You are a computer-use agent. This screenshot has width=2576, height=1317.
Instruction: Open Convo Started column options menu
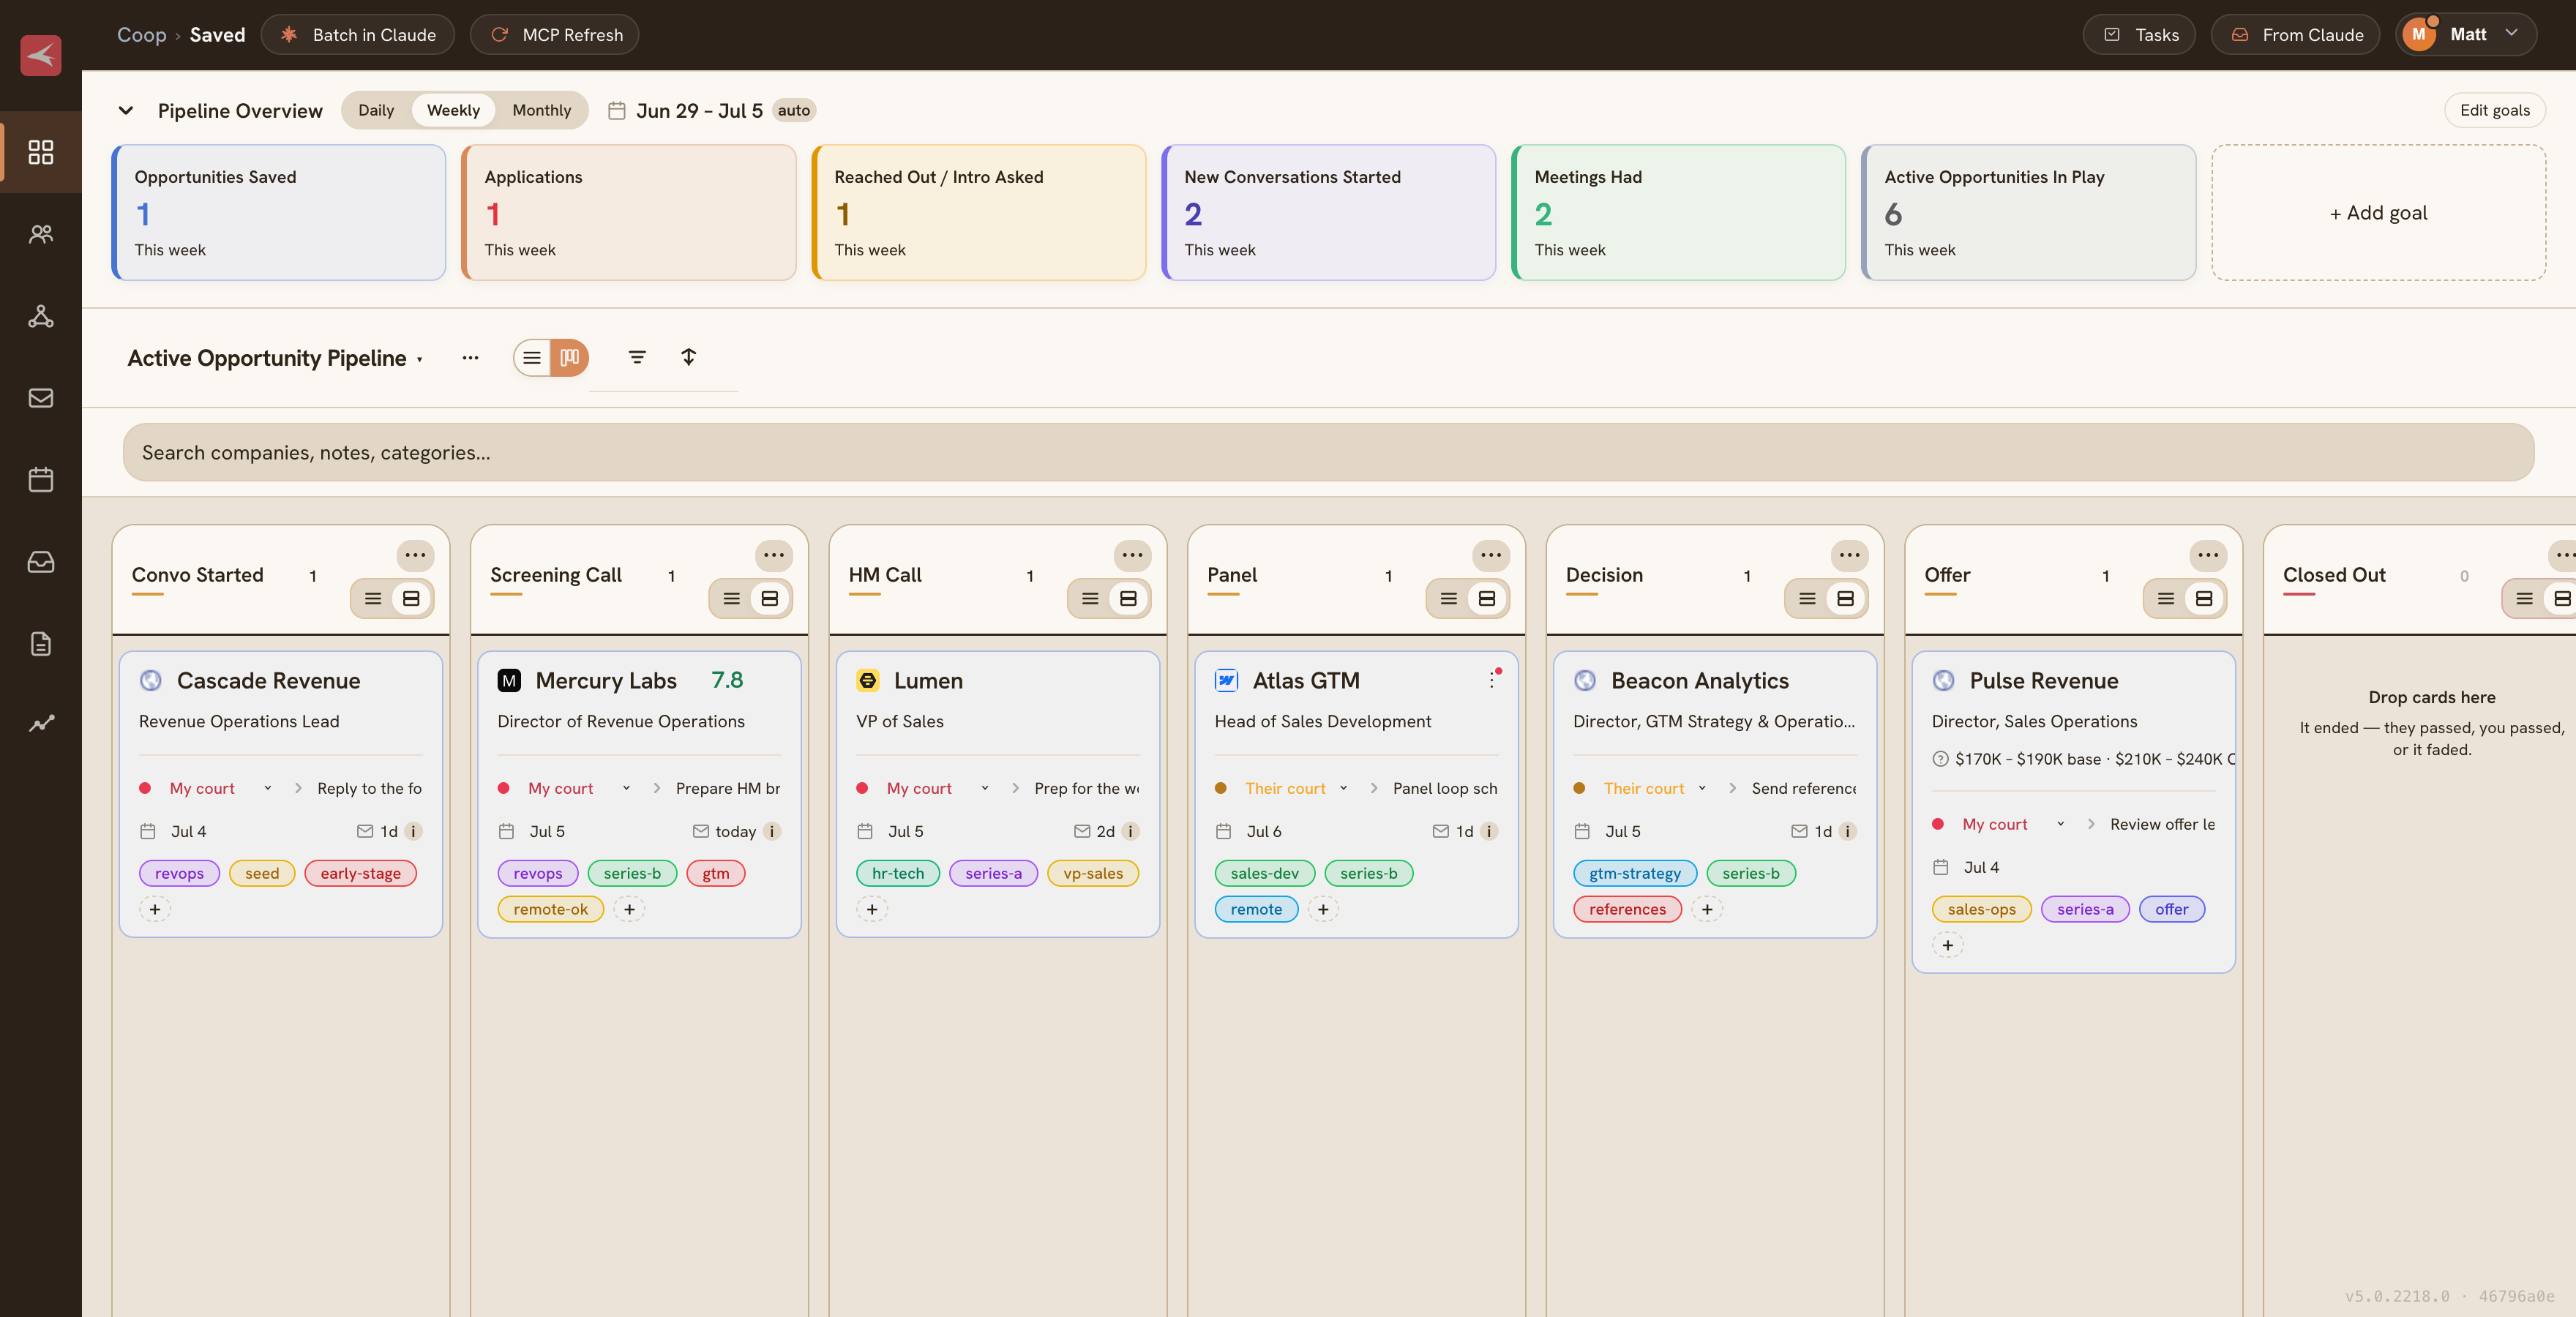pos(415,555)
